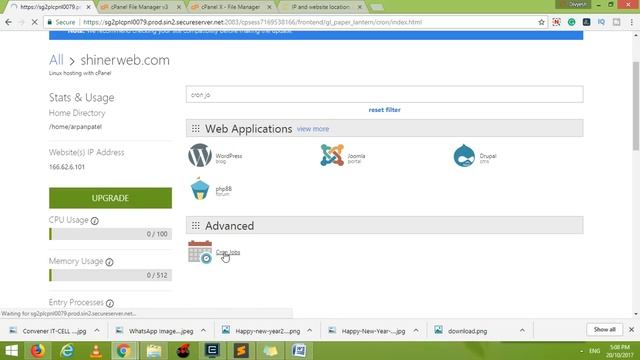Screen dimensions: 640x360
Task: Open the Windows Start menu
Action: [x=11, y=351]
